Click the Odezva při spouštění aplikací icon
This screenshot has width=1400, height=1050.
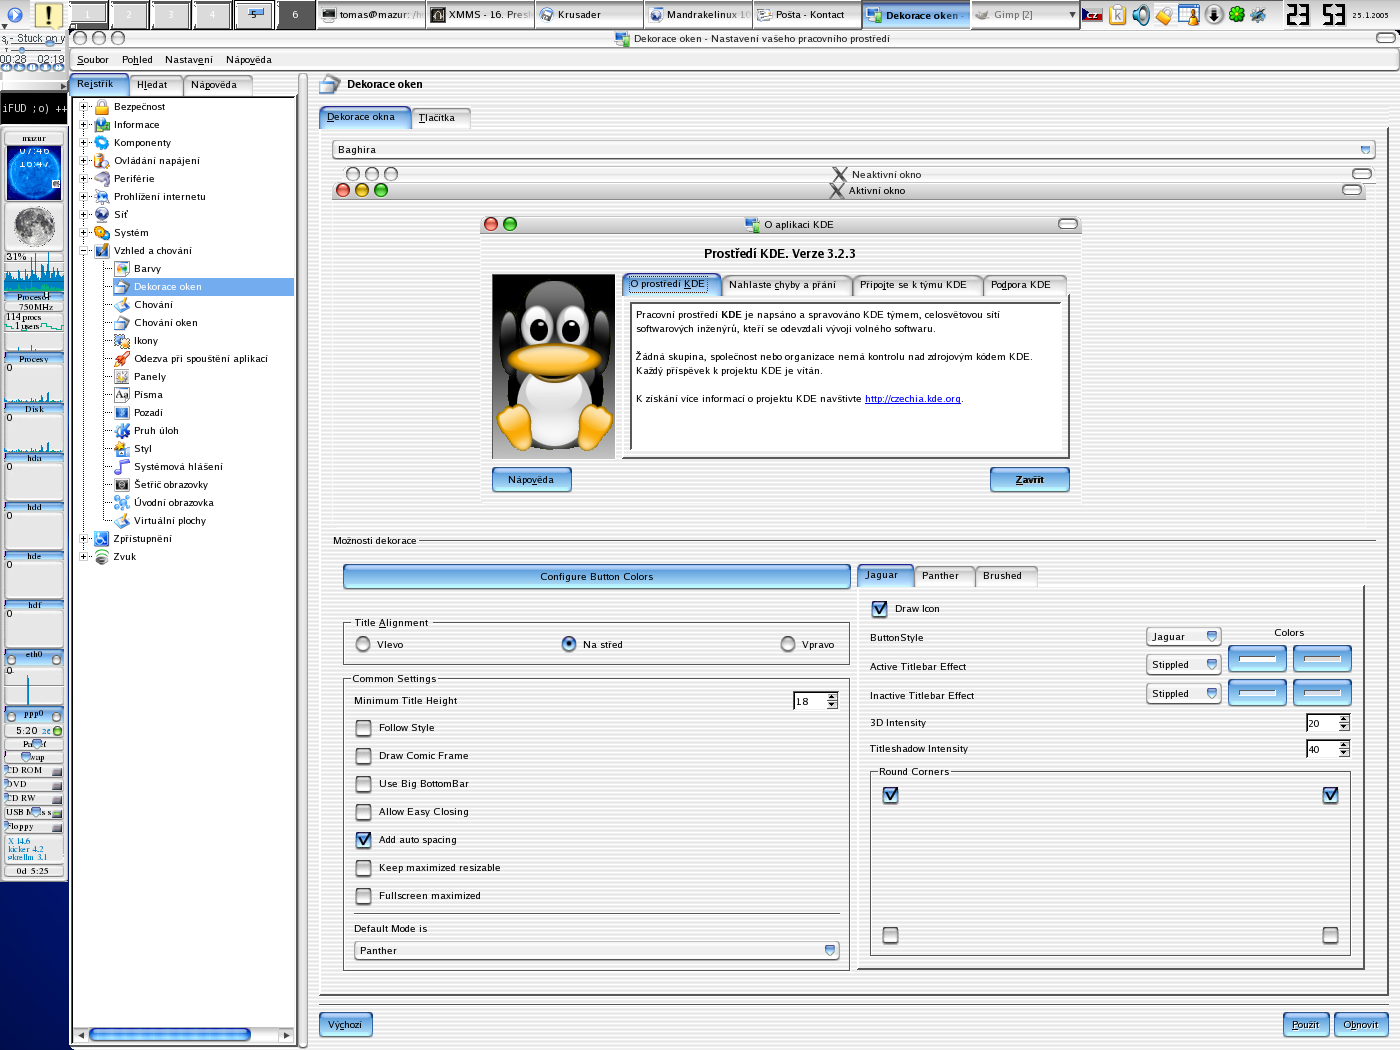click(122, 359)
